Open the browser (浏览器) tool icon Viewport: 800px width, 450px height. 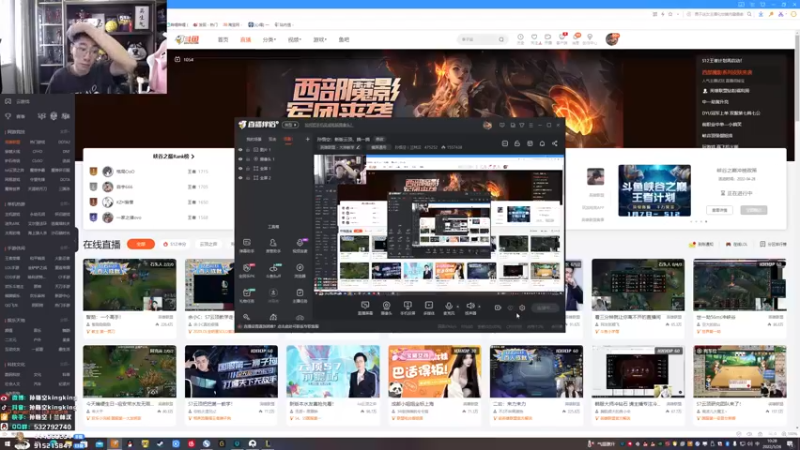[300, 270]
